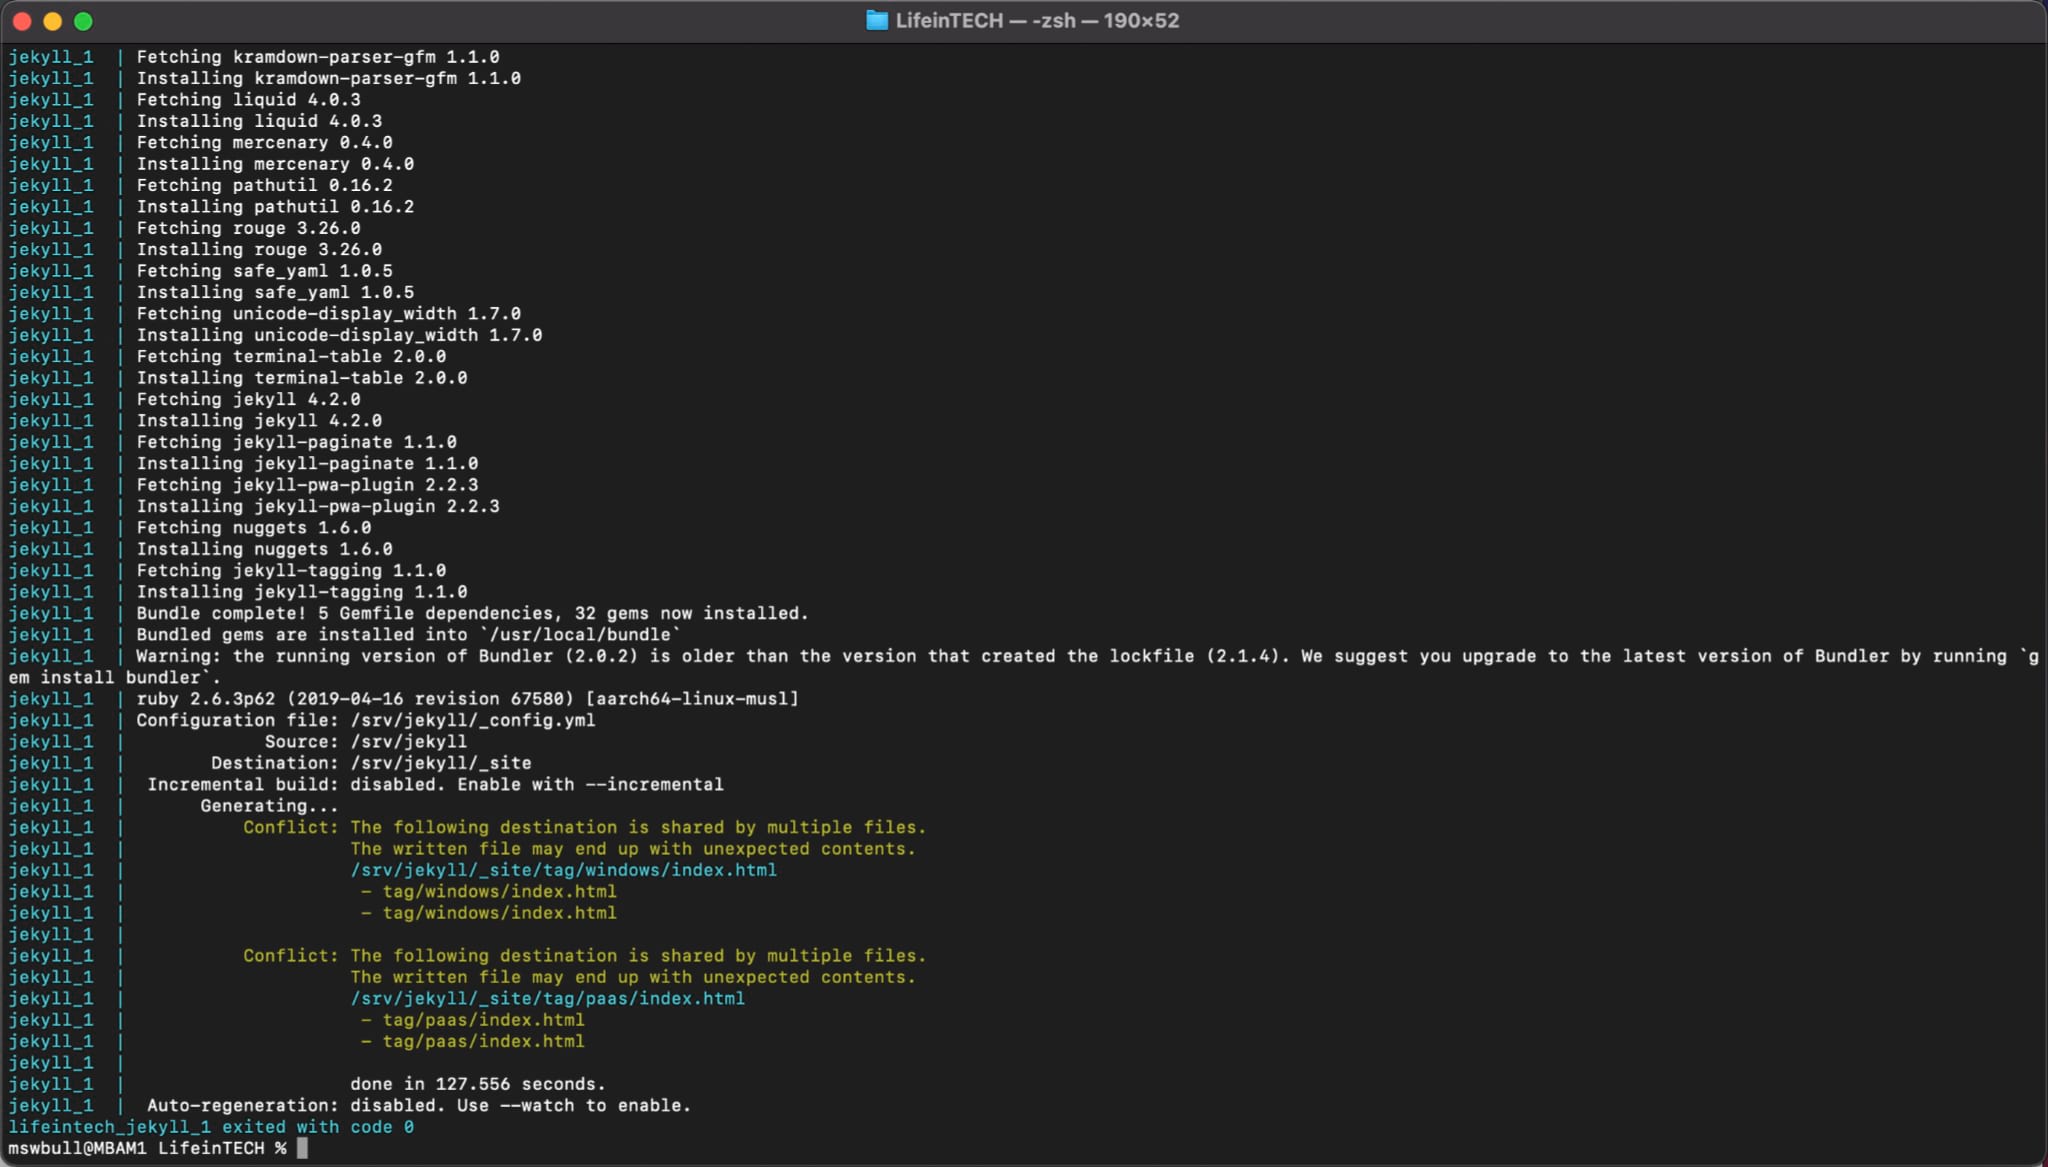The height and width of the screenshot is (1167, 2048).
Task: Click line 'Fetching safe_yaml 1.0.5'
Action: [265, 271]
